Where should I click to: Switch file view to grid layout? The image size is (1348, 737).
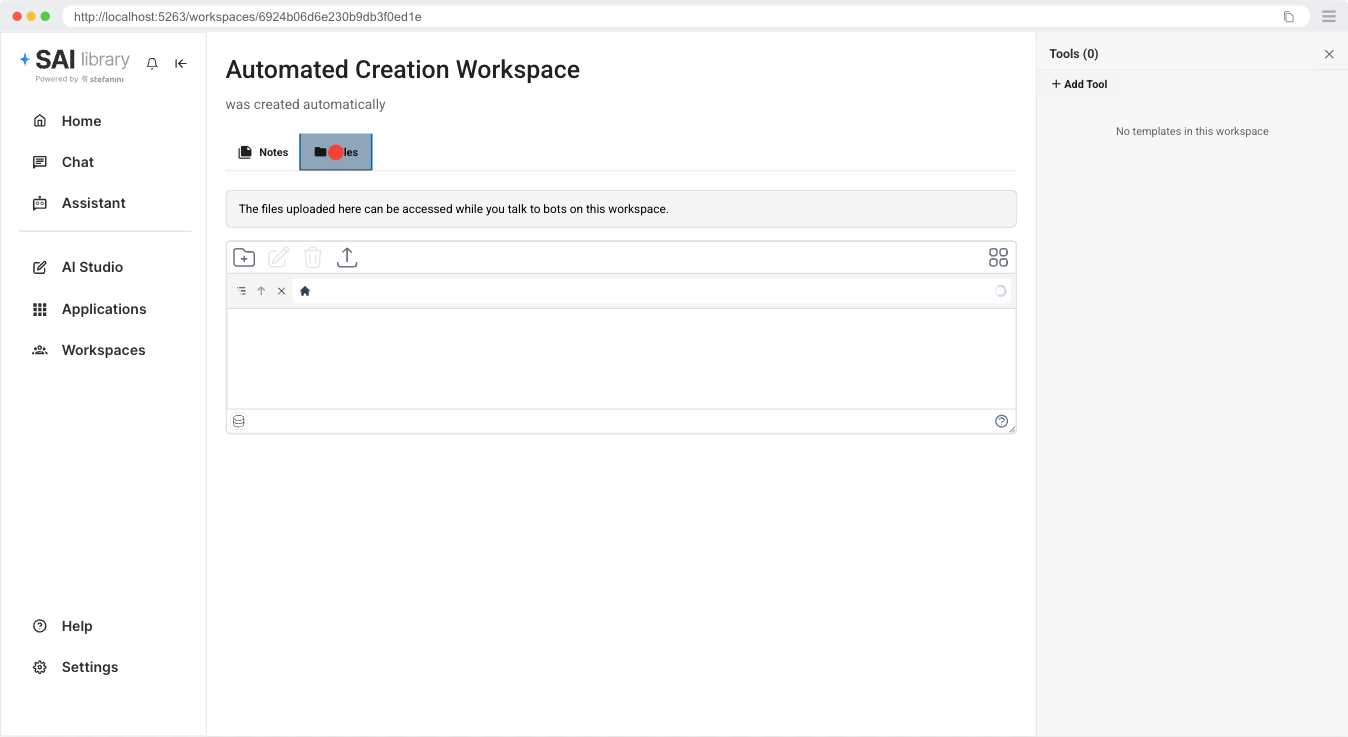point(998,258)
